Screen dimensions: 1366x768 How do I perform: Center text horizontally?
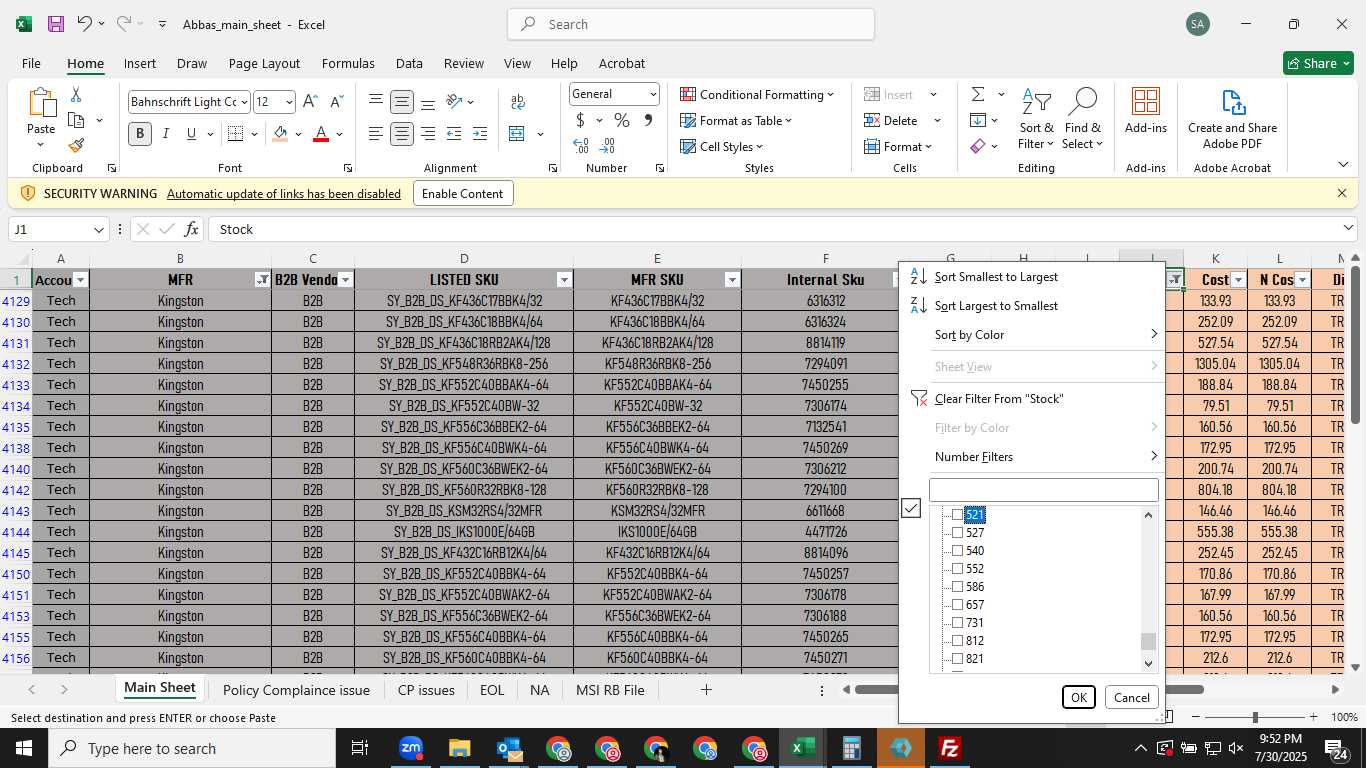(402, 134)
